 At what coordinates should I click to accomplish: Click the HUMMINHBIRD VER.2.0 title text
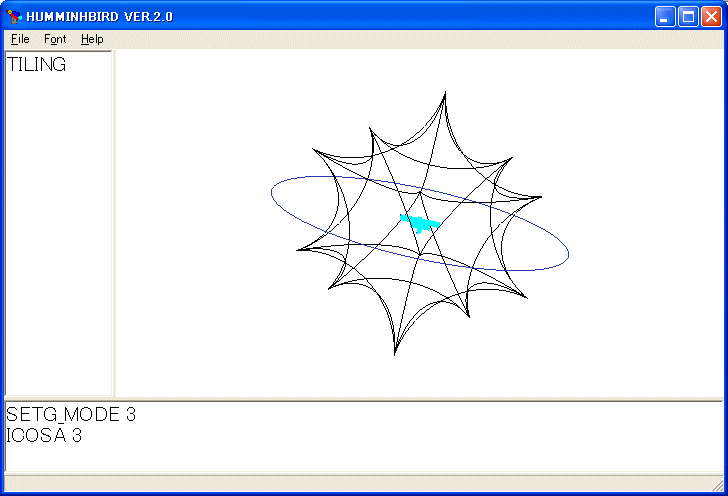(99, 16)
